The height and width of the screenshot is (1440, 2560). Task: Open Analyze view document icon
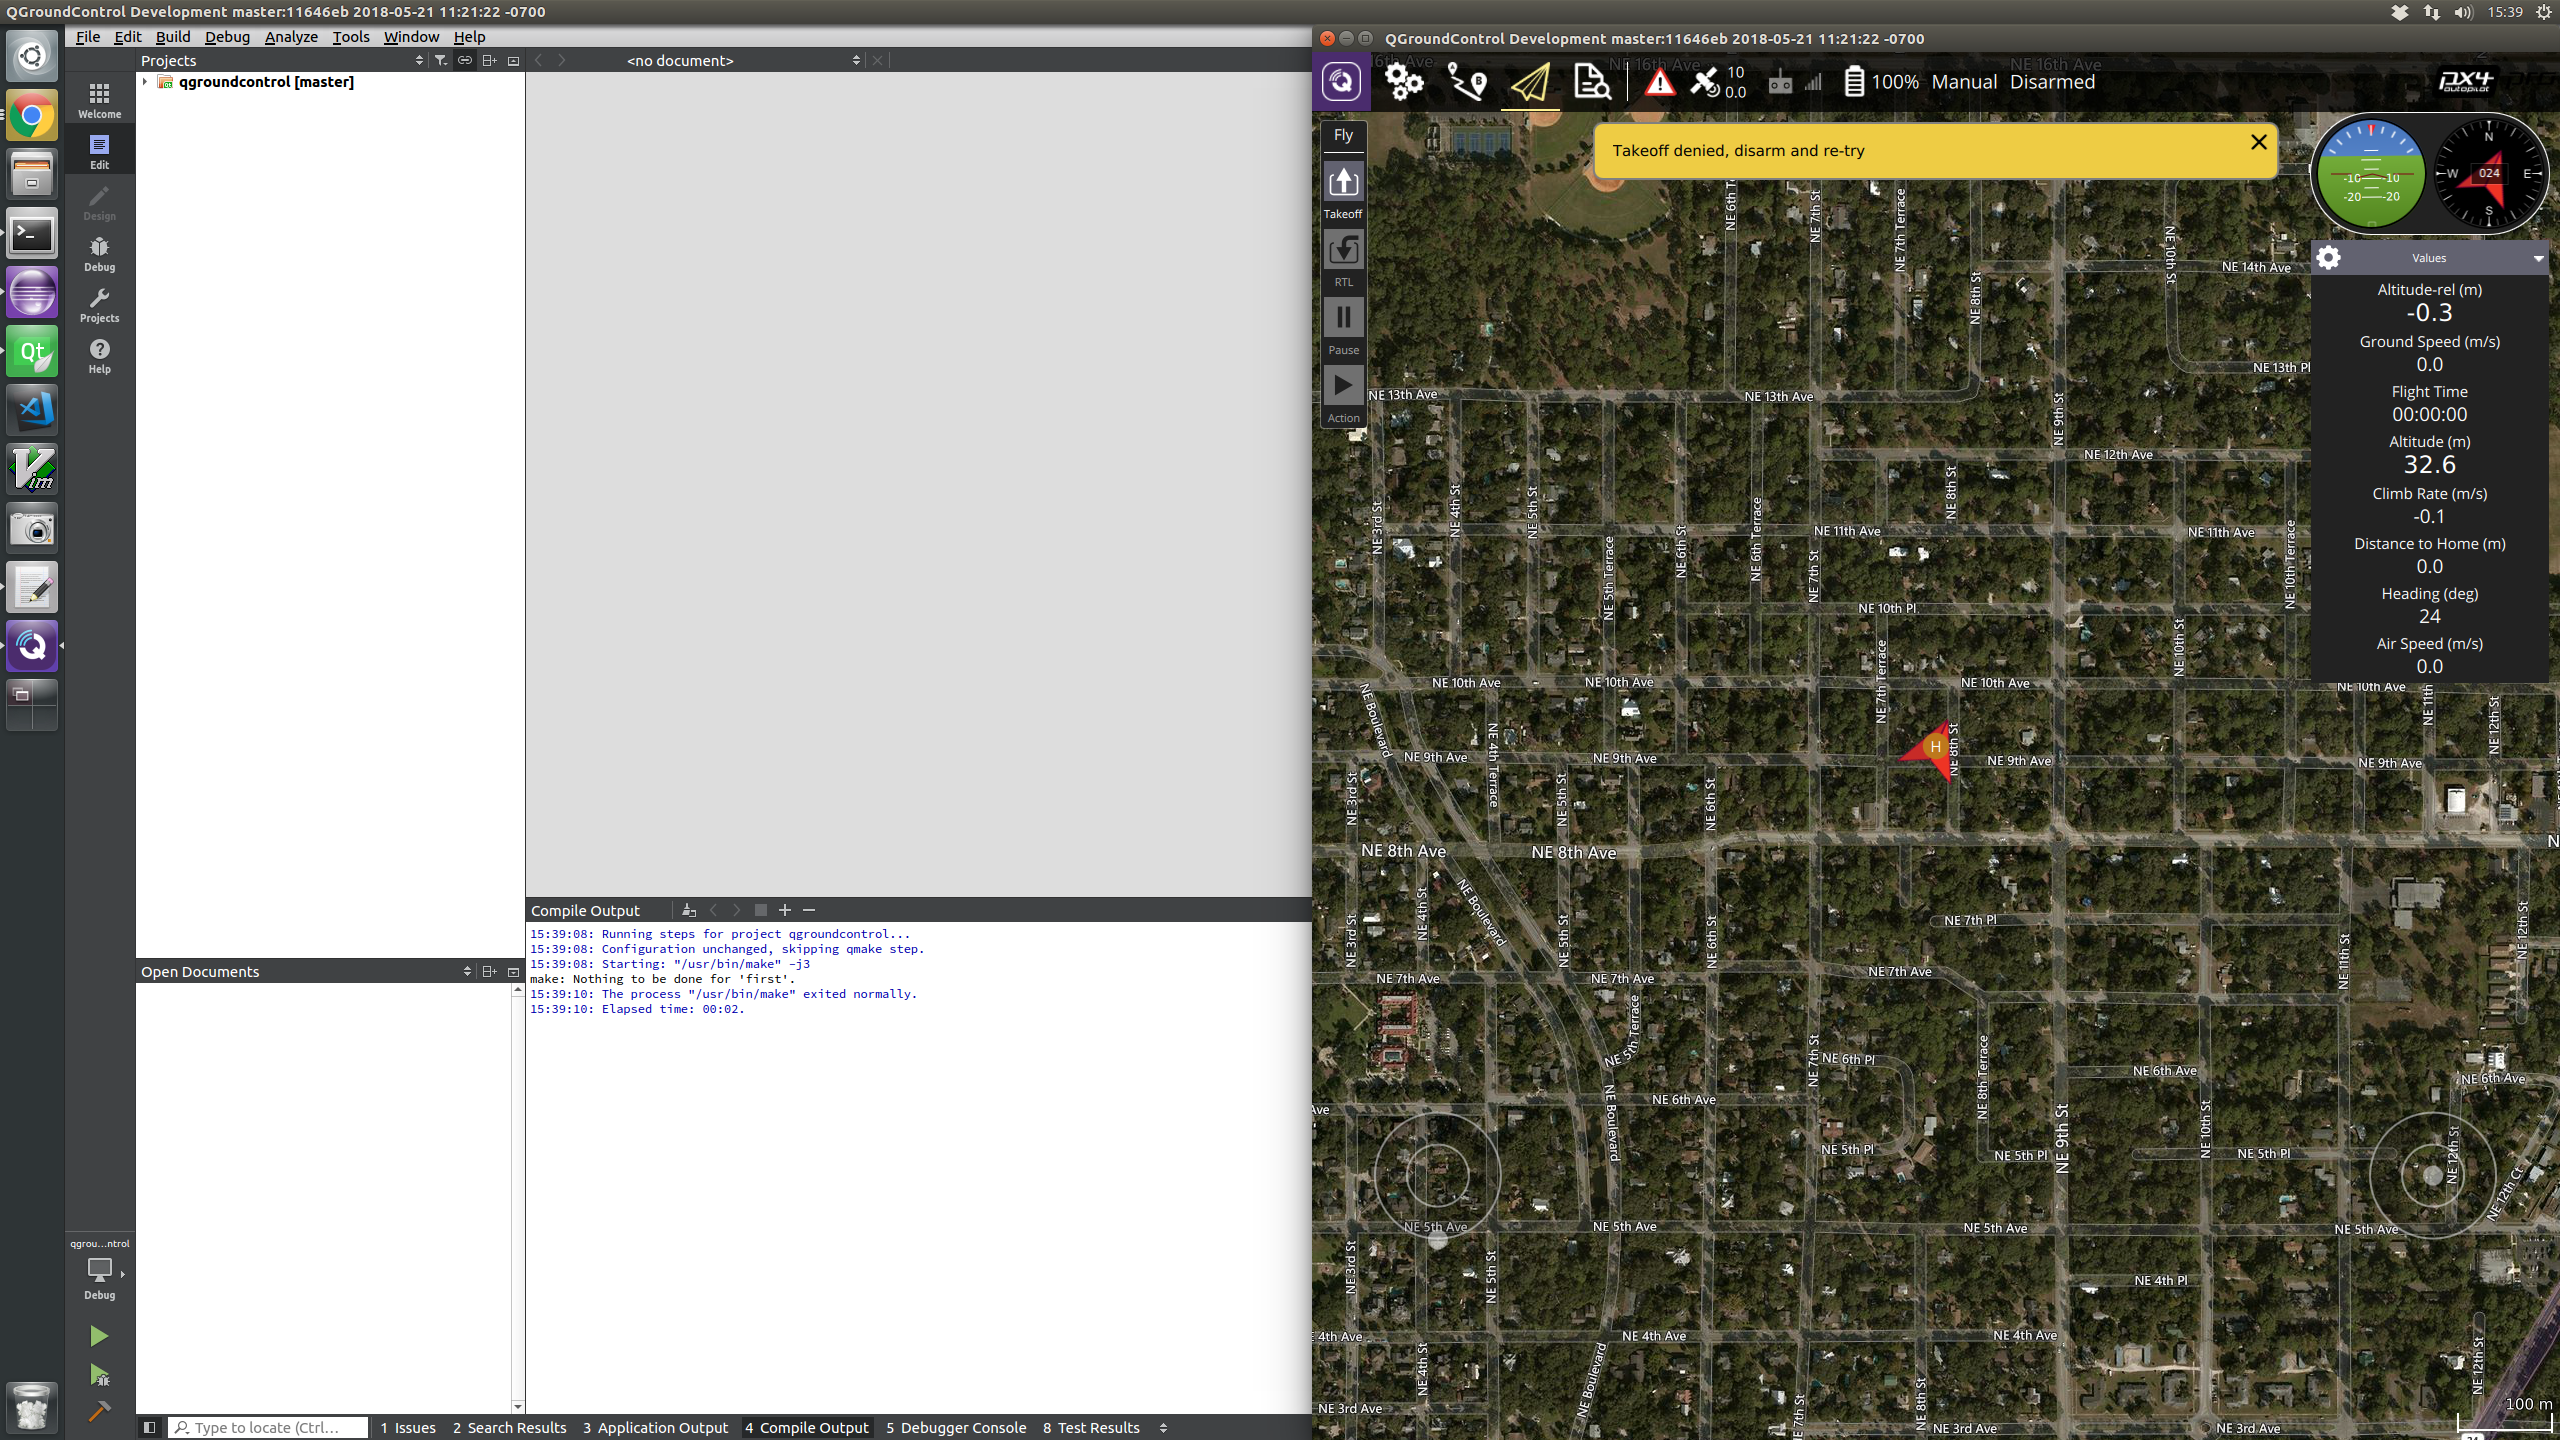pos(1592,82)
